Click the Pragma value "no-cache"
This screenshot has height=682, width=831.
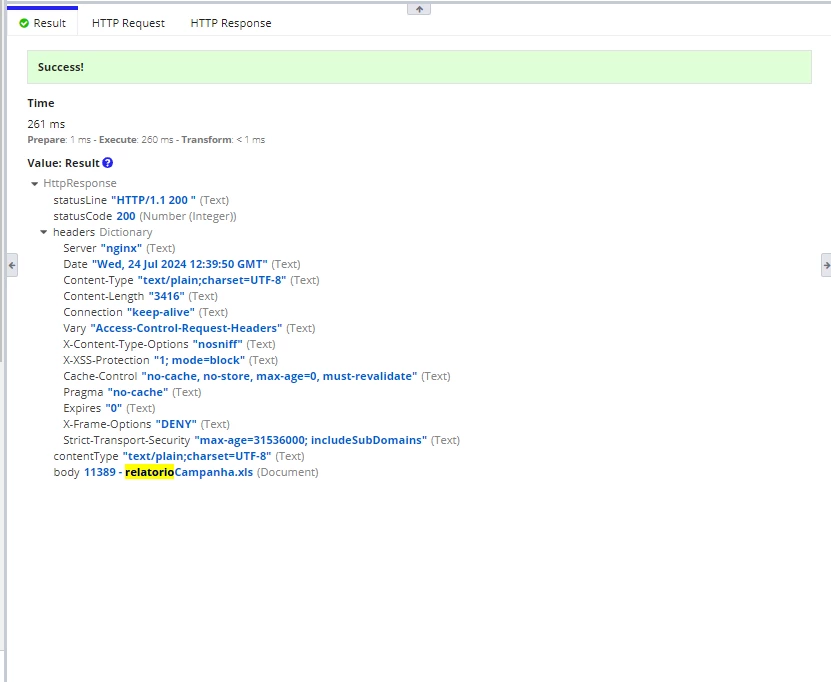pyautogui.click(x=138, y=392)
